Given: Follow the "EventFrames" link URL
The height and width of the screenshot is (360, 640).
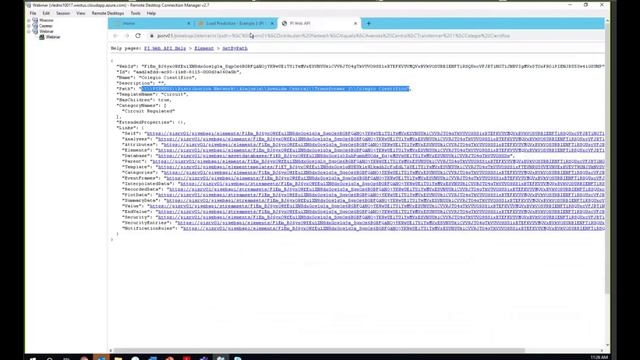Looking at the screenshot, I should (x=385, y=178).
